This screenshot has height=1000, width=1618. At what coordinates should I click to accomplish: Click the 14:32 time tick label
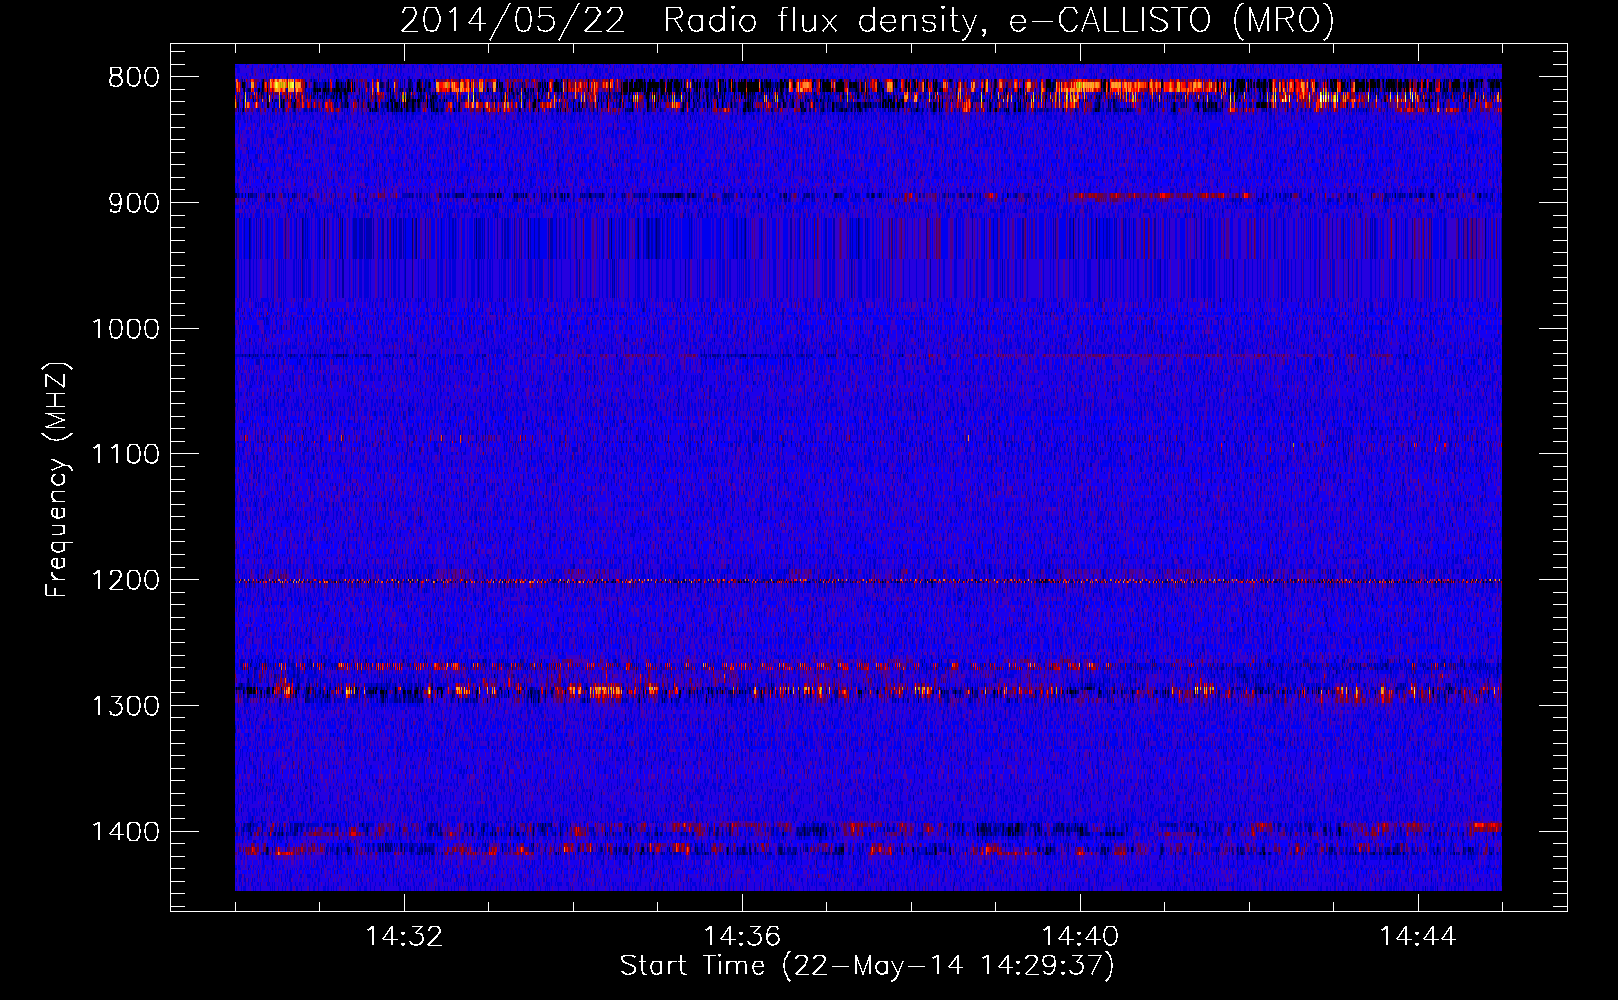tap(404, 937)
